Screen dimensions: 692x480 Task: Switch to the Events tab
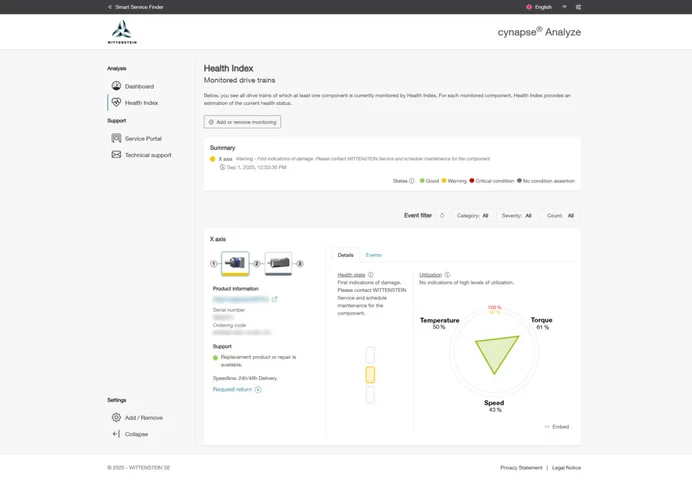tap(373, 255)
